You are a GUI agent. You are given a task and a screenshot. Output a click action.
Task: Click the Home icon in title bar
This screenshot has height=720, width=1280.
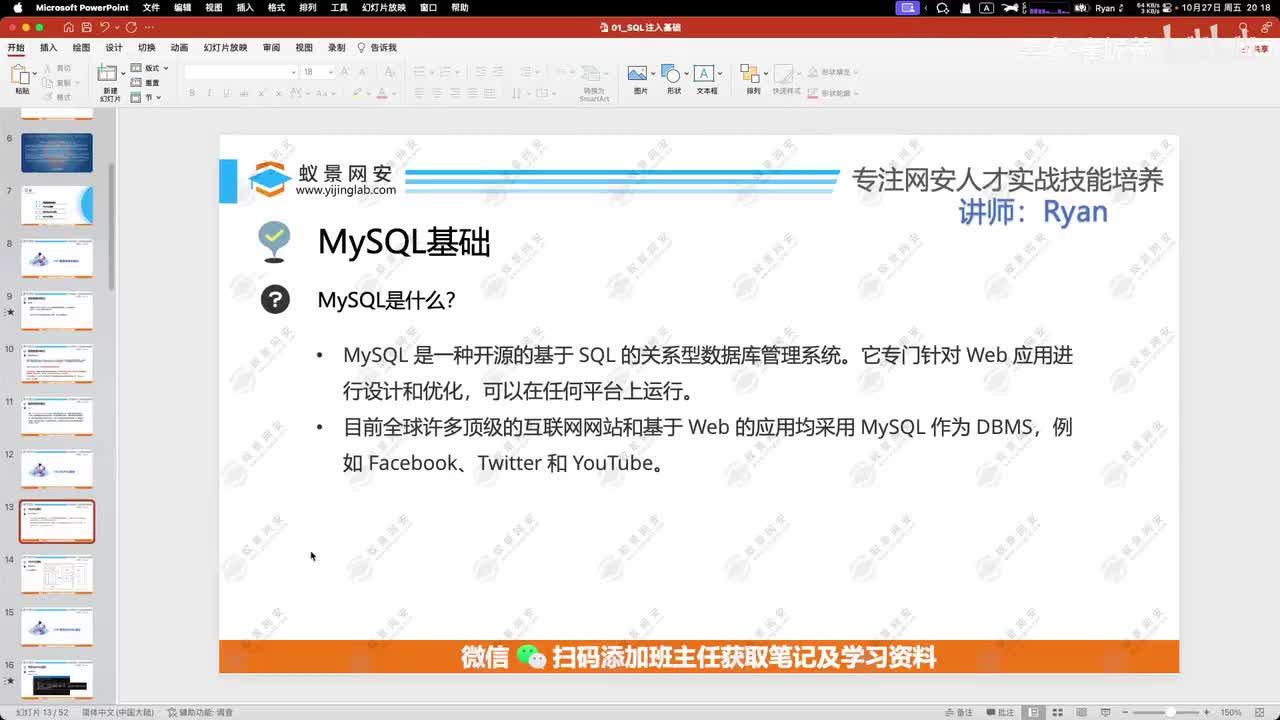tap(70, 28)
